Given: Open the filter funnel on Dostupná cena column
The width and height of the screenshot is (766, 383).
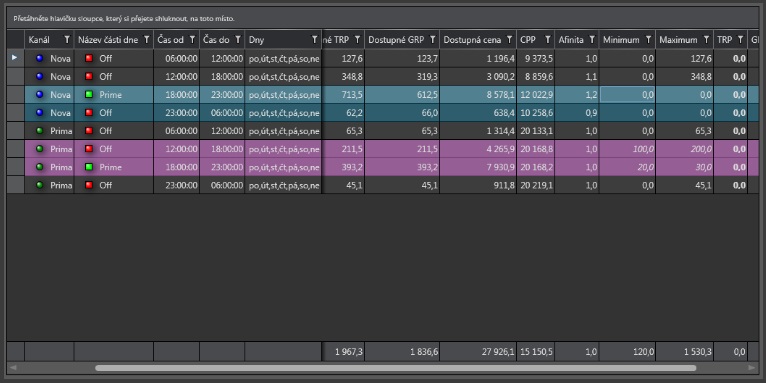Looking at the screenshot, I should coord(510,40).
